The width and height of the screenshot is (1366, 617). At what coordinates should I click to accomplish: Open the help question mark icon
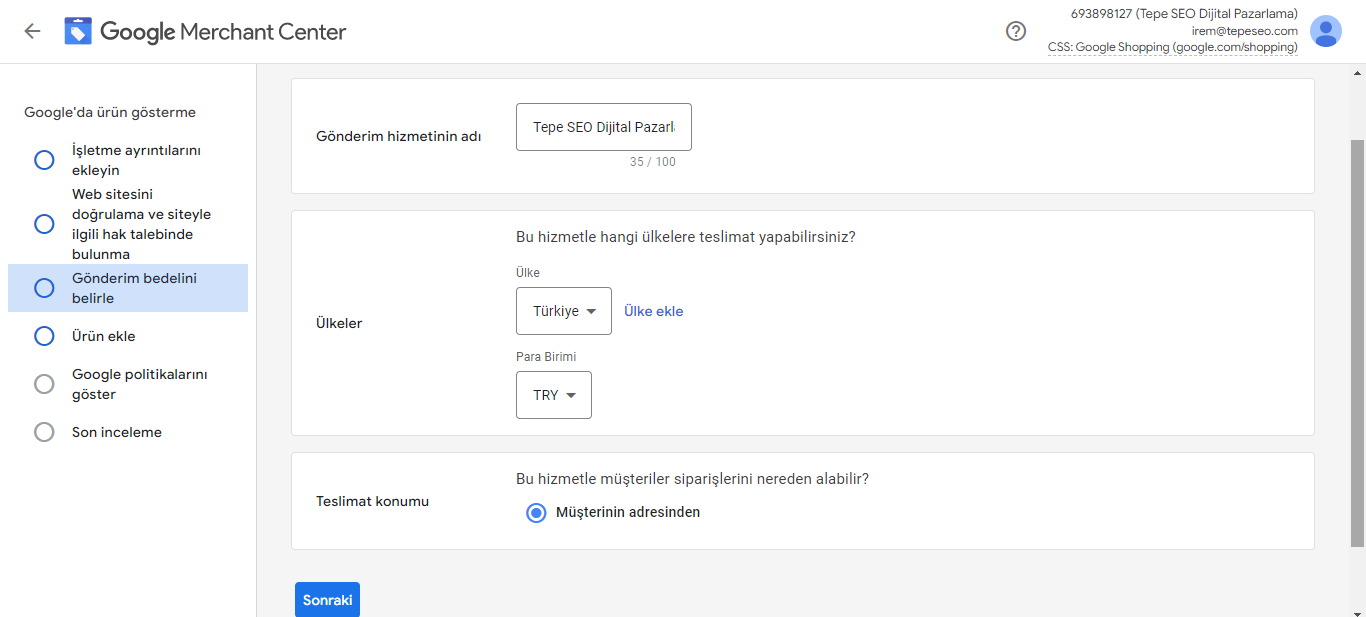pos(1016,31)
